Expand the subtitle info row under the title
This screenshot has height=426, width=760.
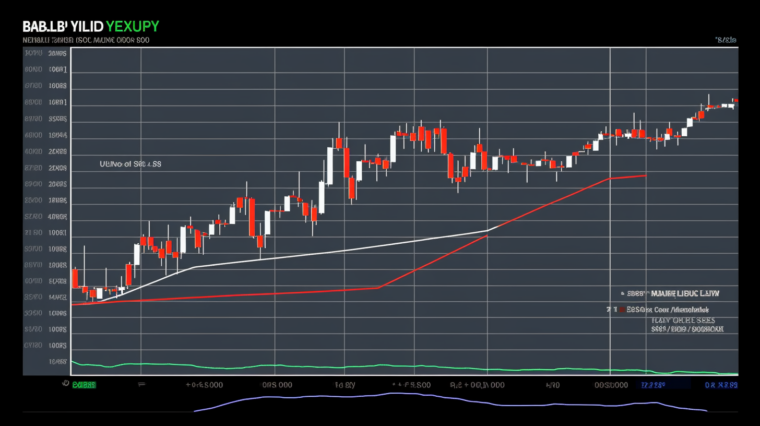pos(86,41)
